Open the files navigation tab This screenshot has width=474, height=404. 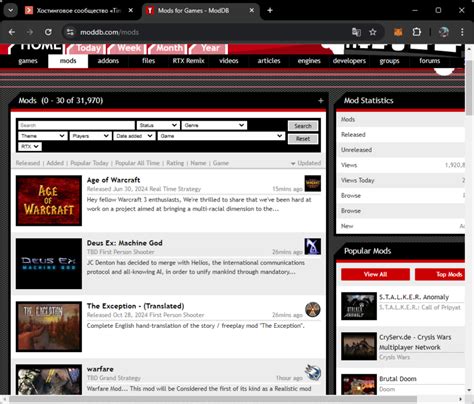tap(148, 61)
